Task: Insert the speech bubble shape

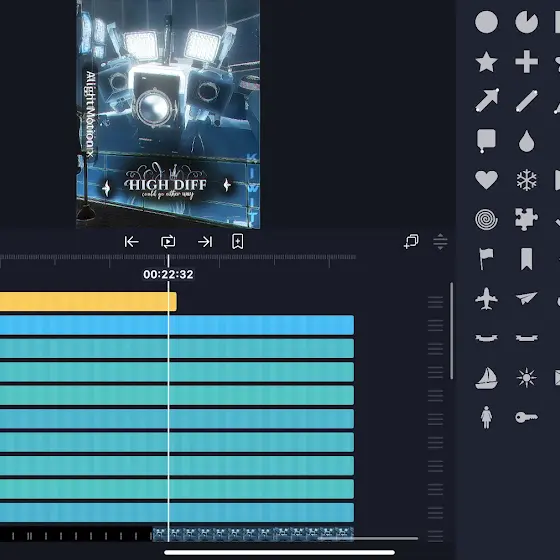Action: click(486, 141)
